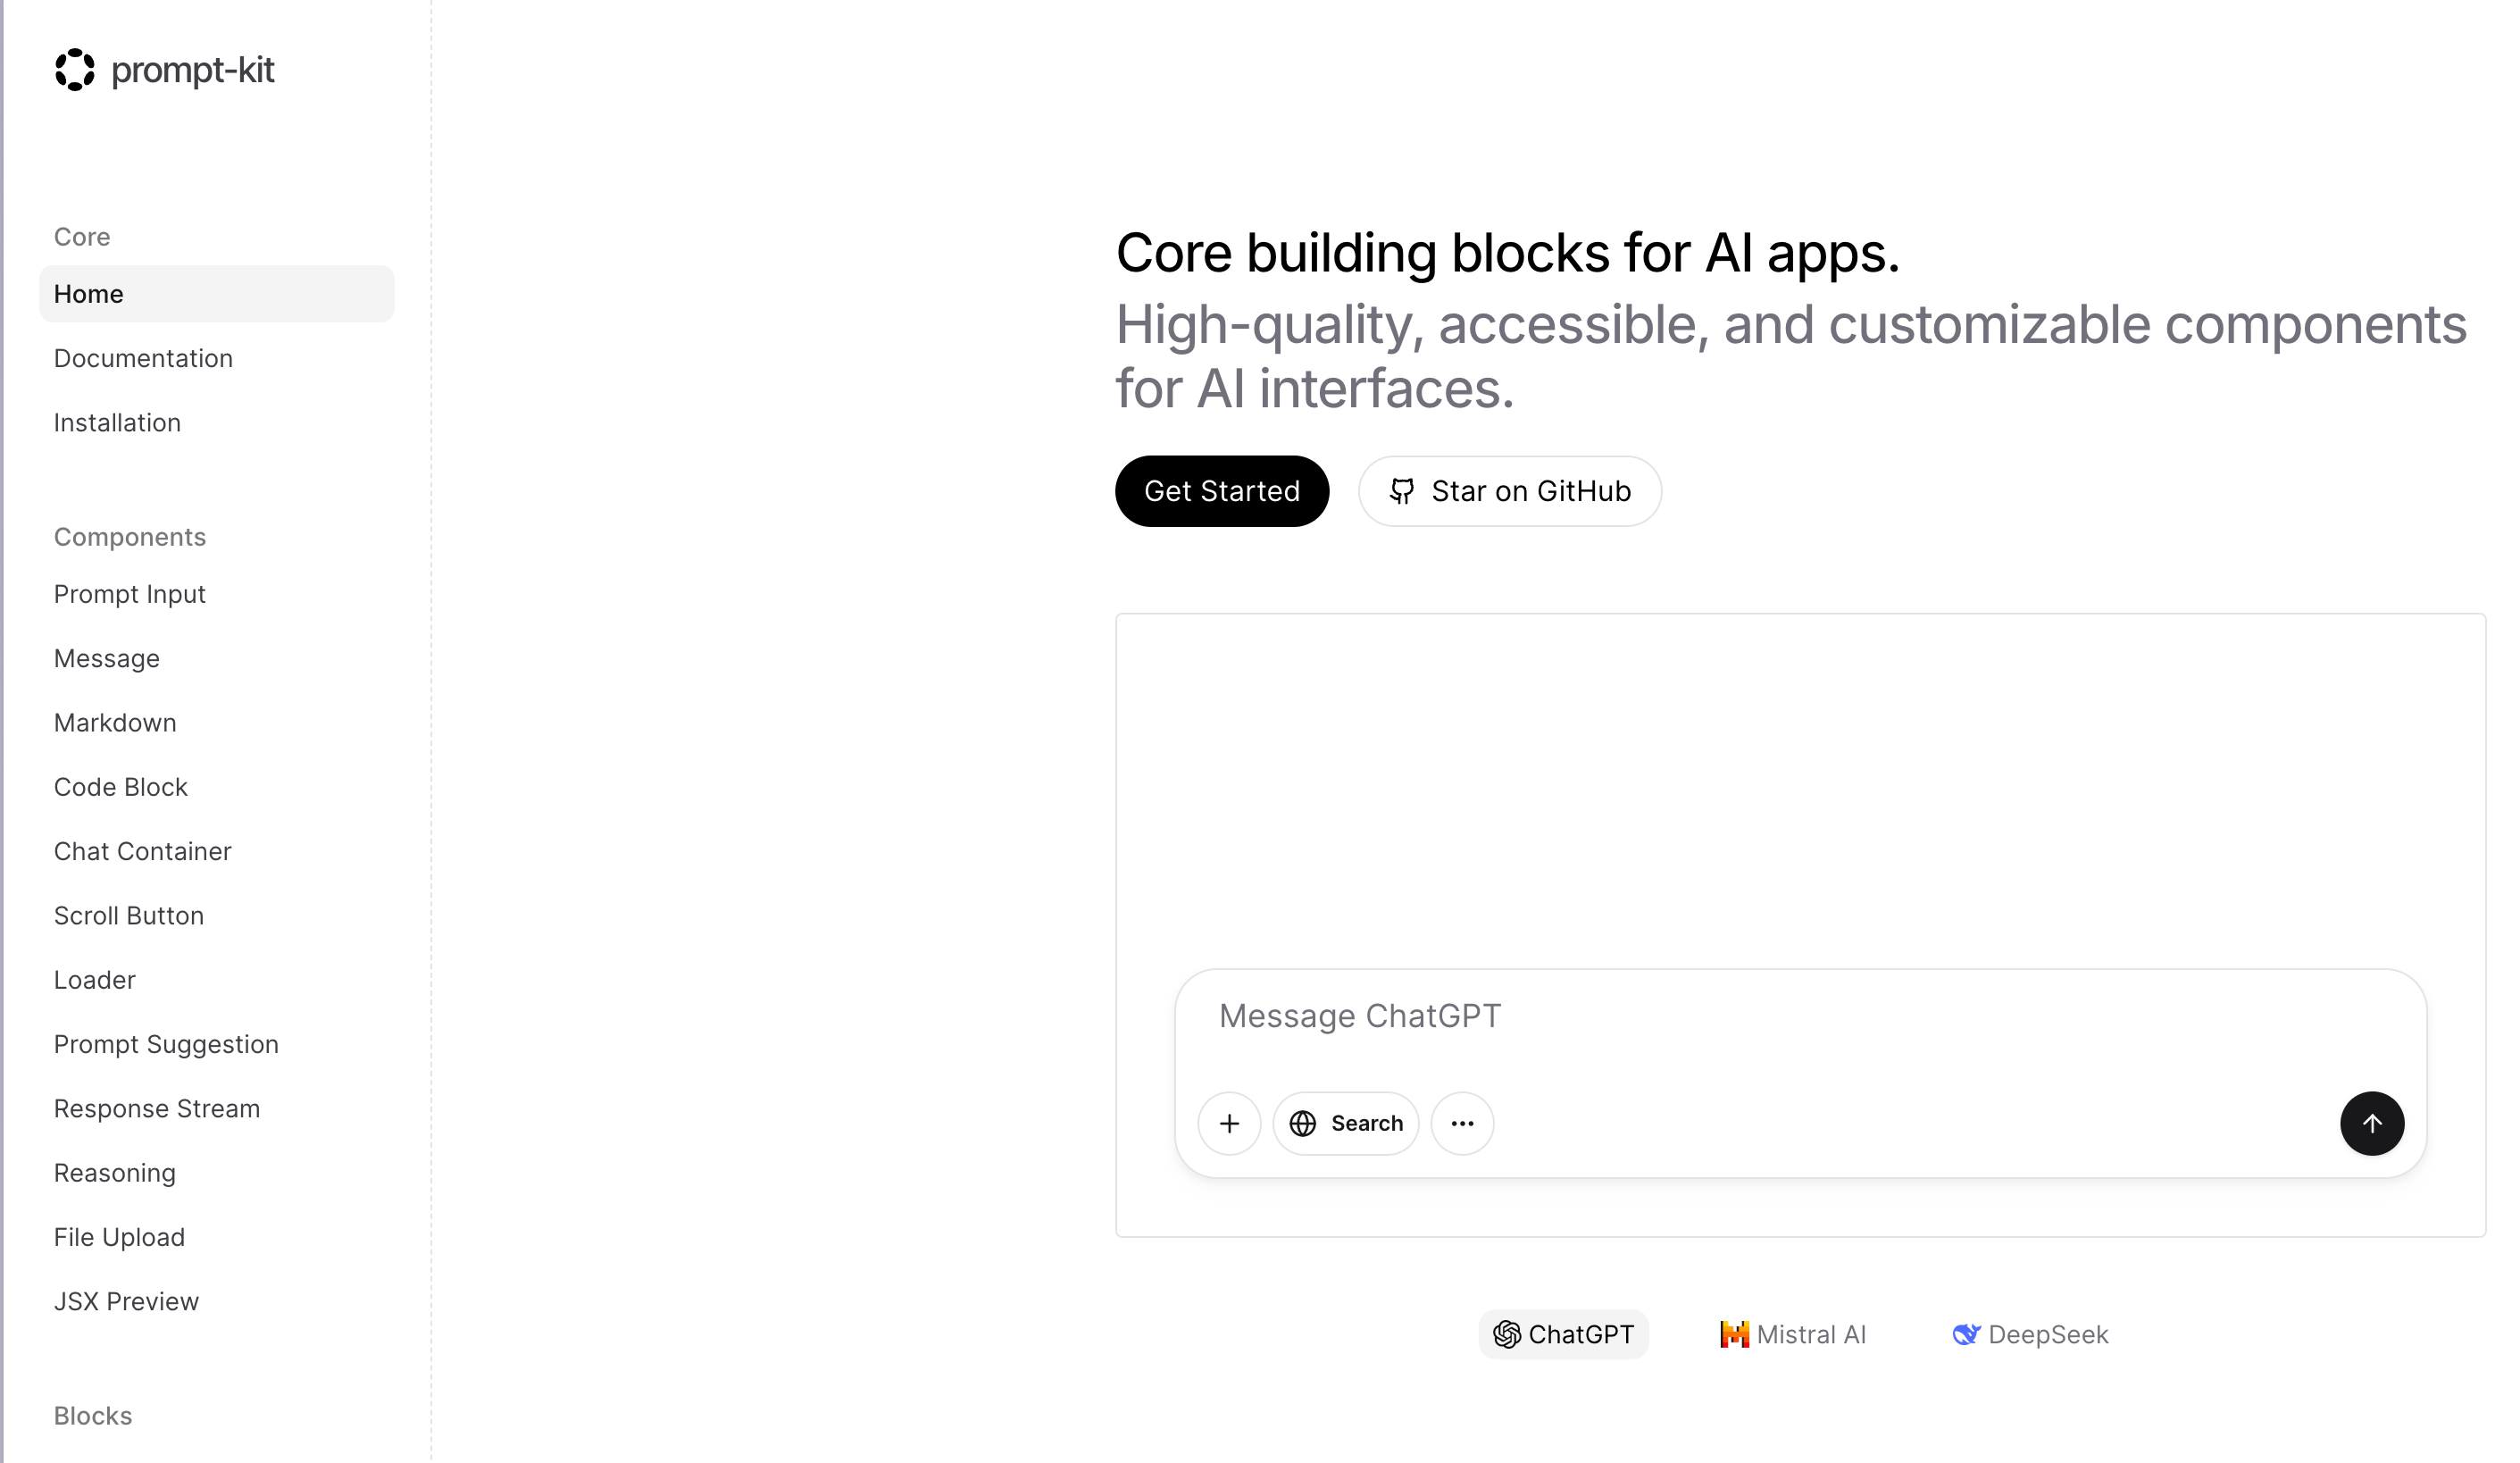Open the Code Block component page
This screenshot has height=1463, width=2520.
pos(120,787)
